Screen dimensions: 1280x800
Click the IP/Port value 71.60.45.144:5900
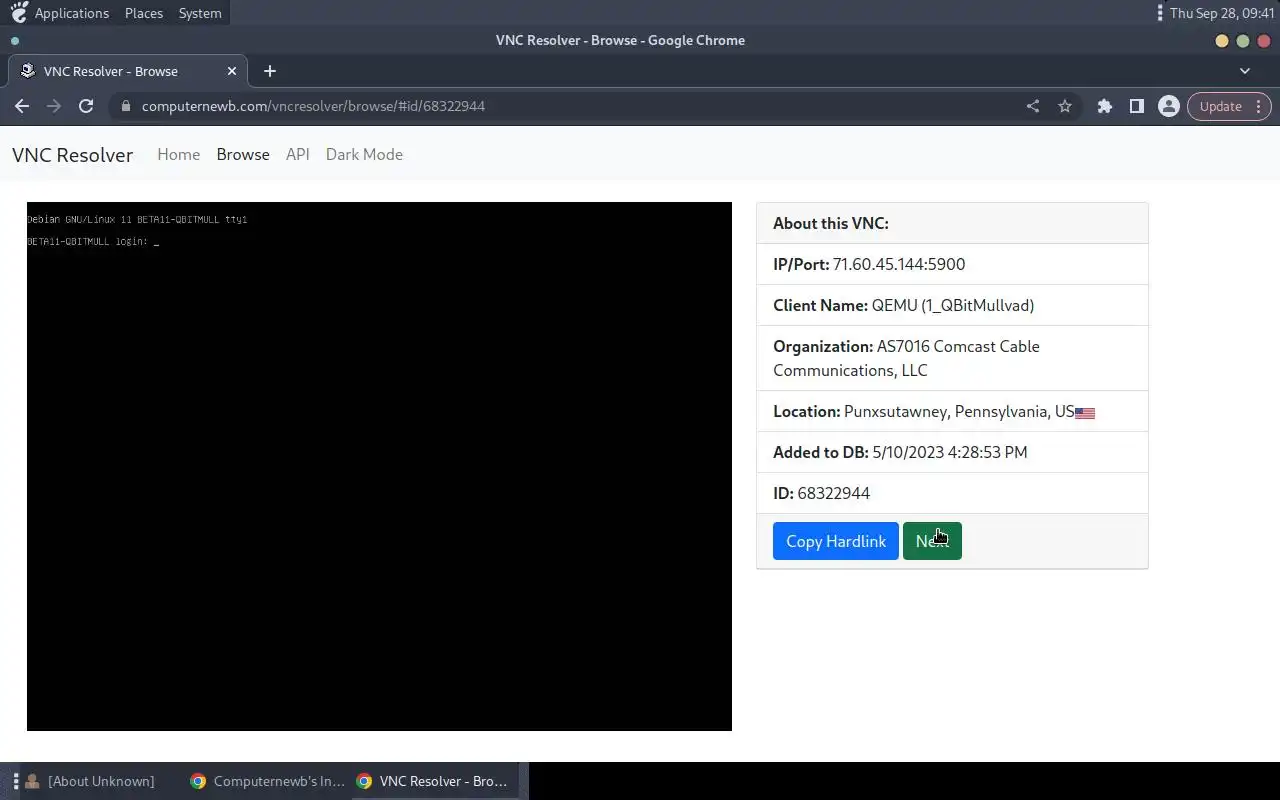[899, 264]
